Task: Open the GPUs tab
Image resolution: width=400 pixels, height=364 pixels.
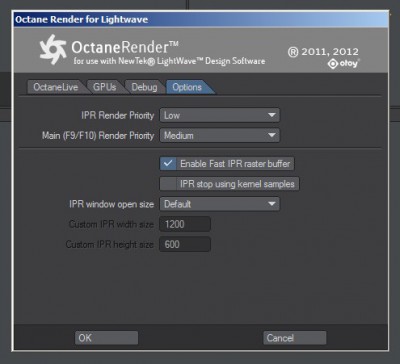Action: [104, 87]
